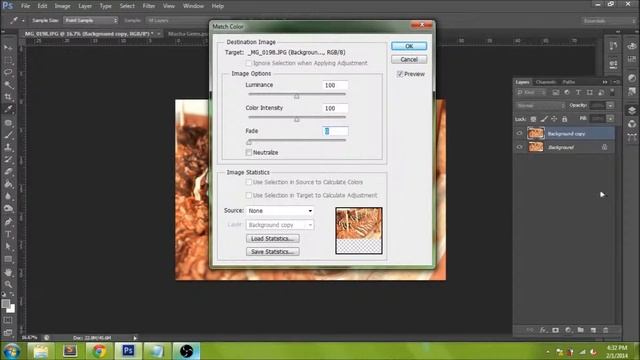Click the lock position icon
Screen dimensions: 640x360
[x=554, y=119]
